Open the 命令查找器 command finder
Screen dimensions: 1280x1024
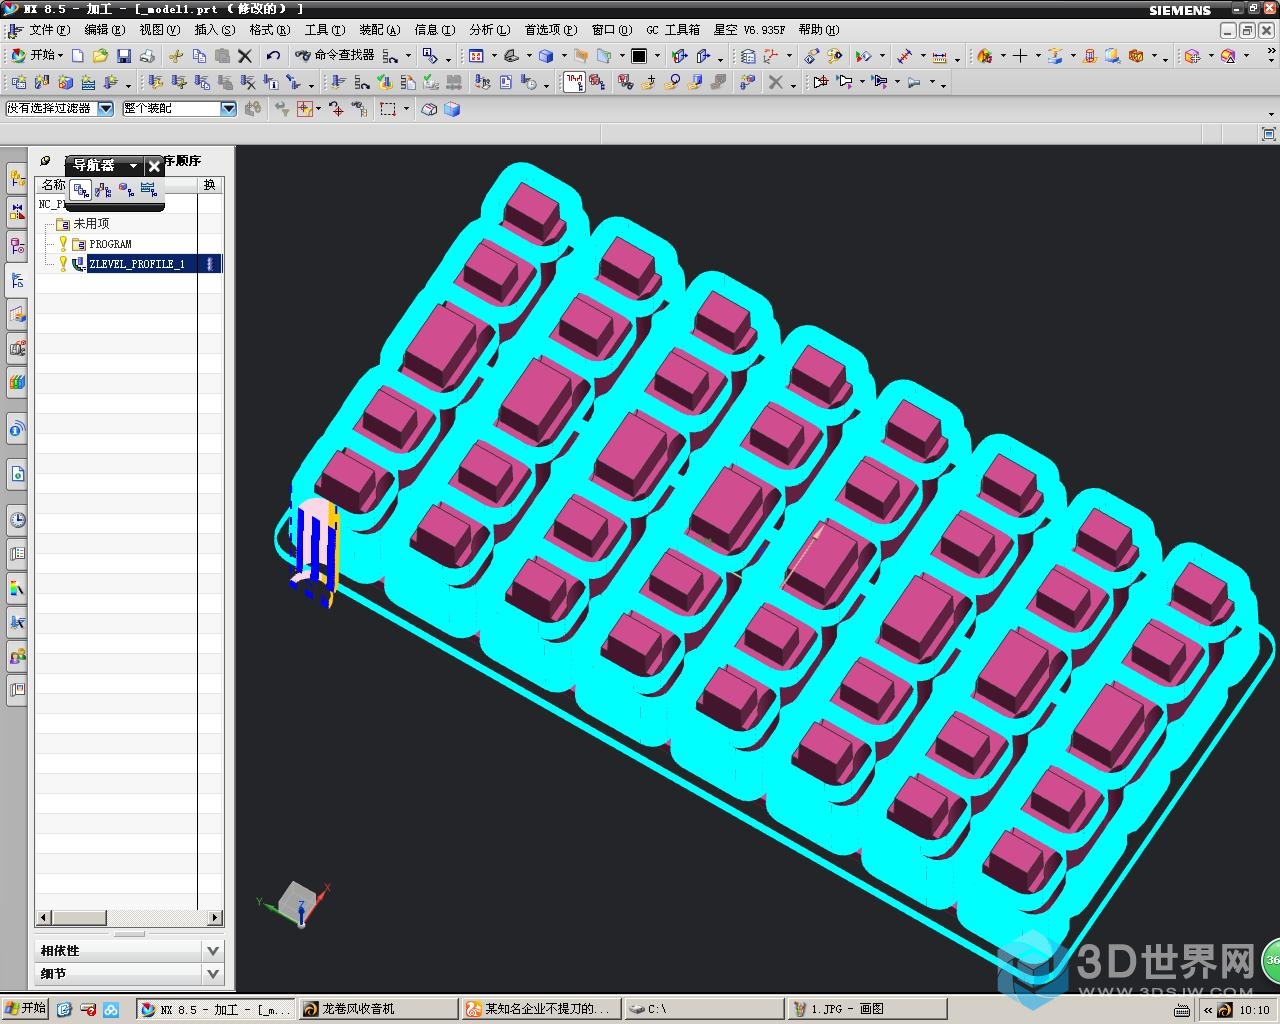pyautogui.click(x=335, y=56)
